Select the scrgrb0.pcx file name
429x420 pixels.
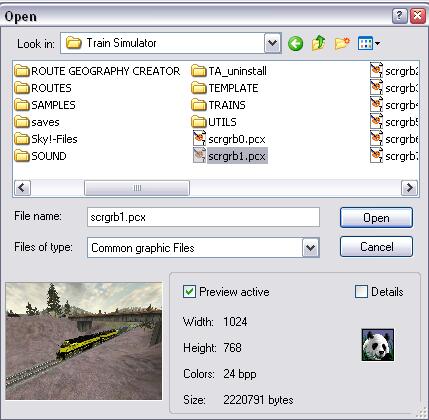pyautogui.click(x=237, y=139)
